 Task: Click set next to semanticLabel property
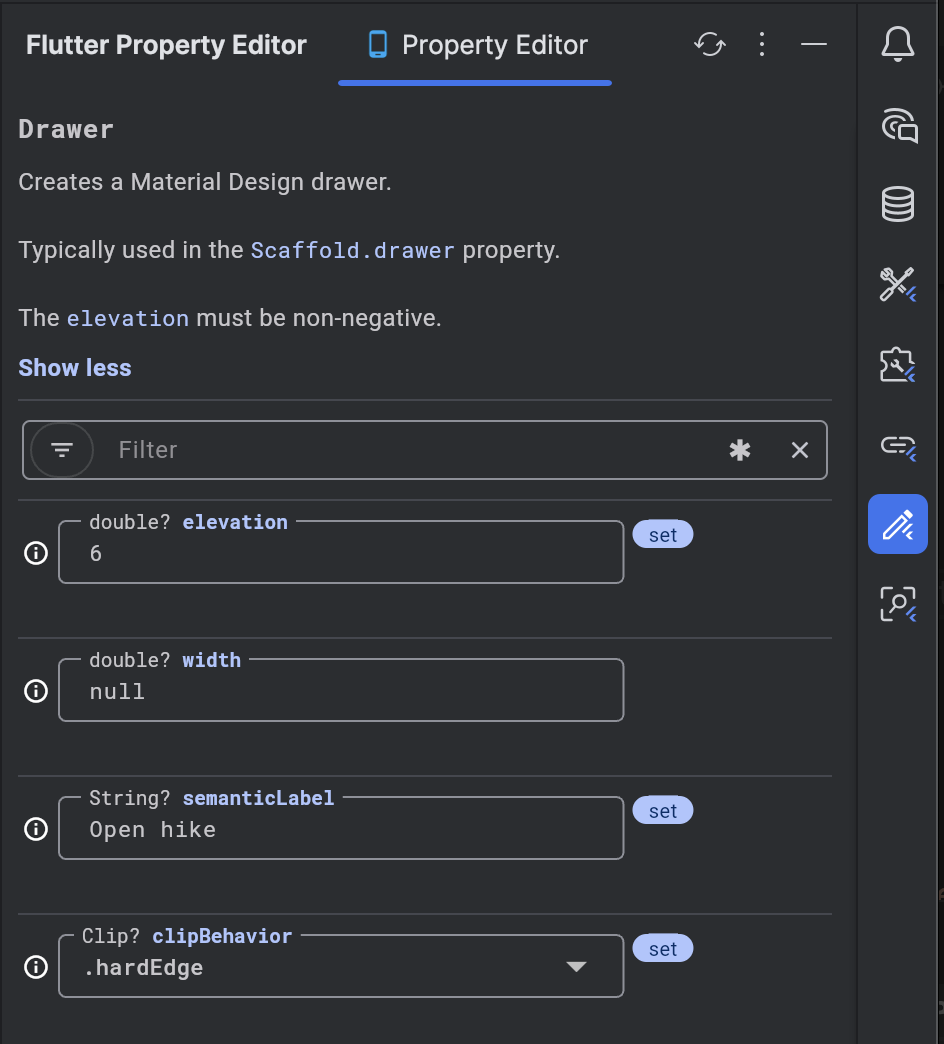[x=663, y=810]
